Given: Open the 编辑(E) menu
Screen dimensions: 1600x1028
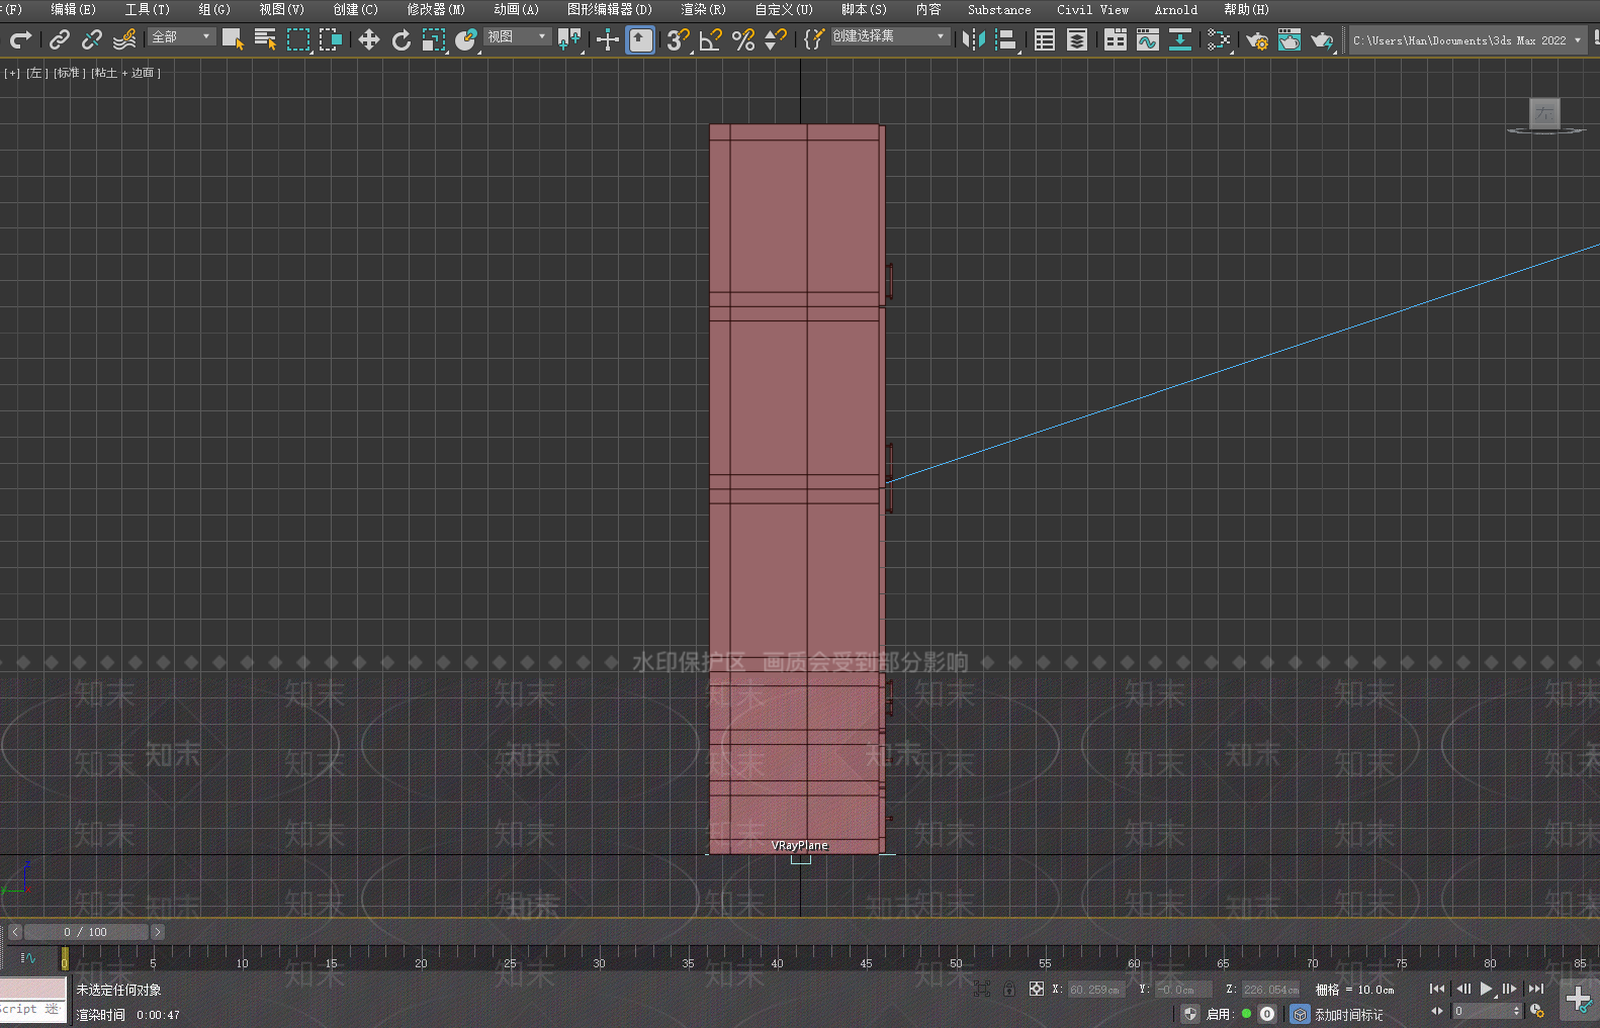Looking at the screenshot, I should tap(73, 10).
